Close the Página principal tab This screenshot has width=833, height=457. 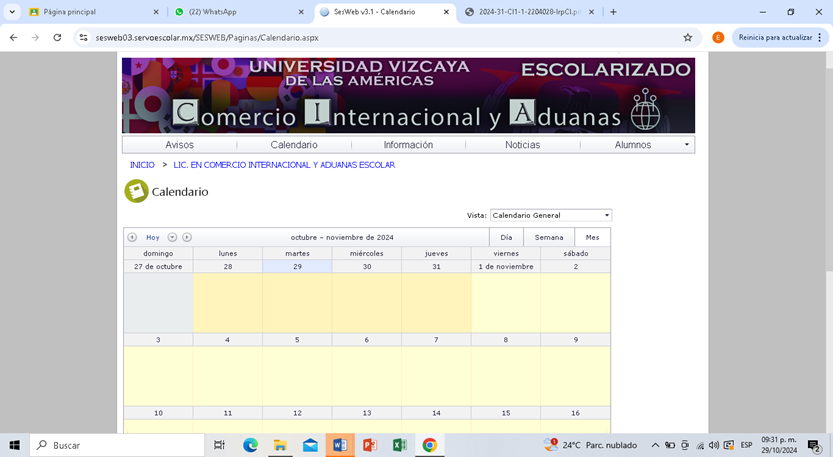156,12
